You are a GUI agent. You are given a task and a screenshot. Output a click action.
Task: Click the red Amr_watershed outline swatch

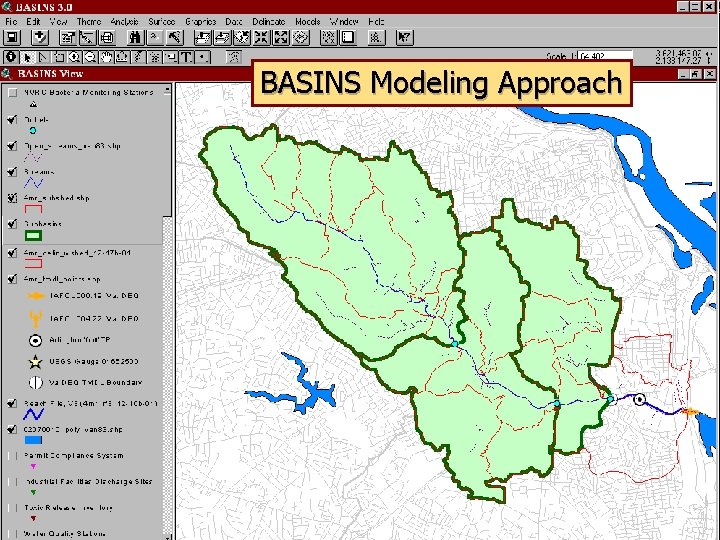point(33,209)
